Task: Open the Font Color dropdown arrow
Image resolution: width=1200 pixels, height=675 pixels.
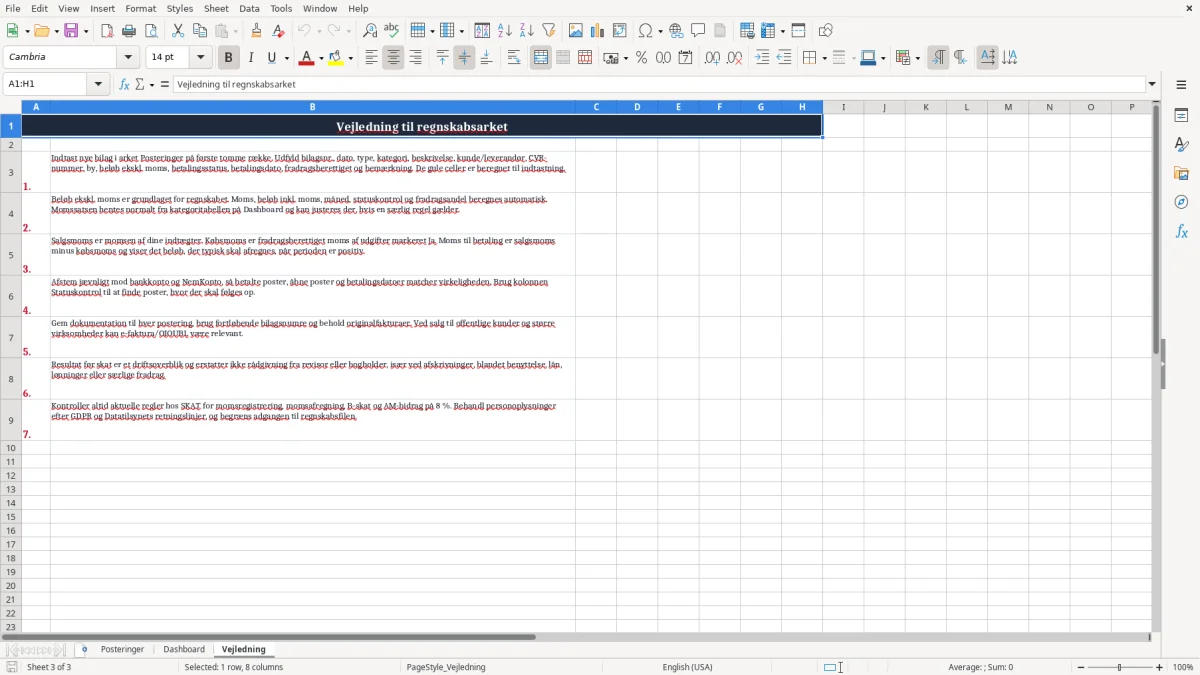Action: point(320,58)
